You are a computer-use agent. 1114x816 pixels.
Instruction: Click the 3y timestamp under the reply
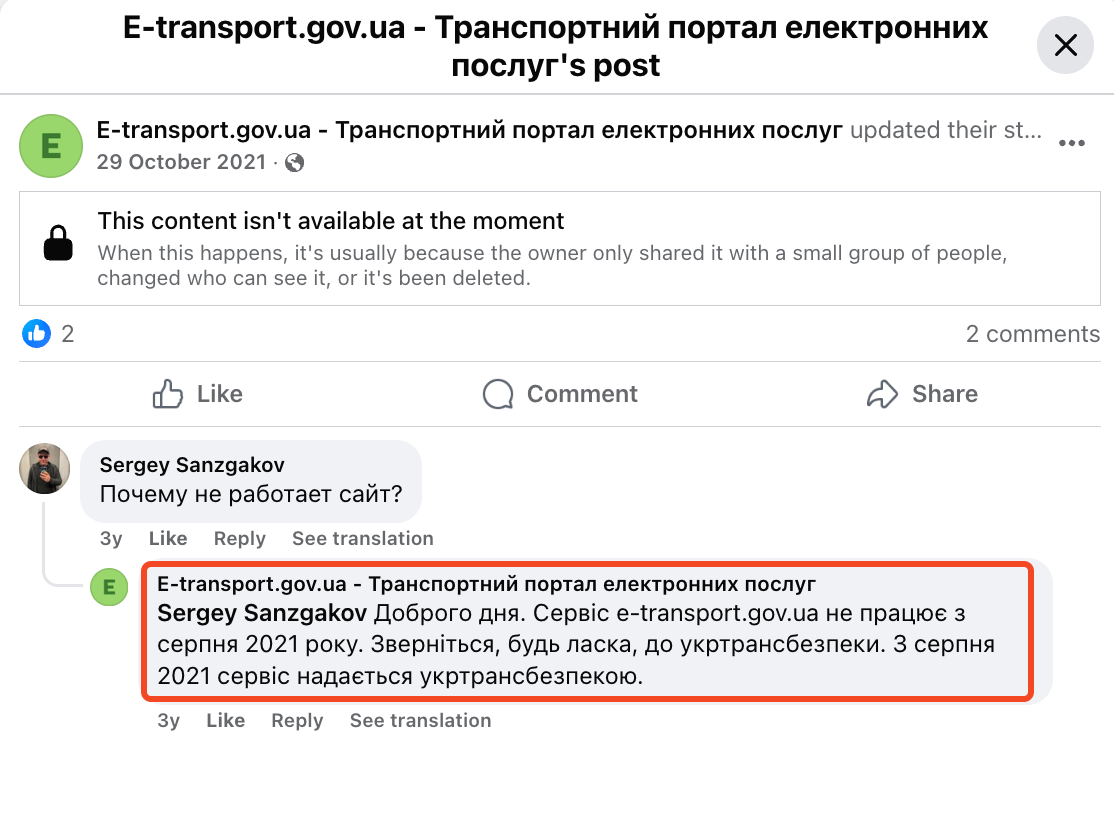click(167, 720)
